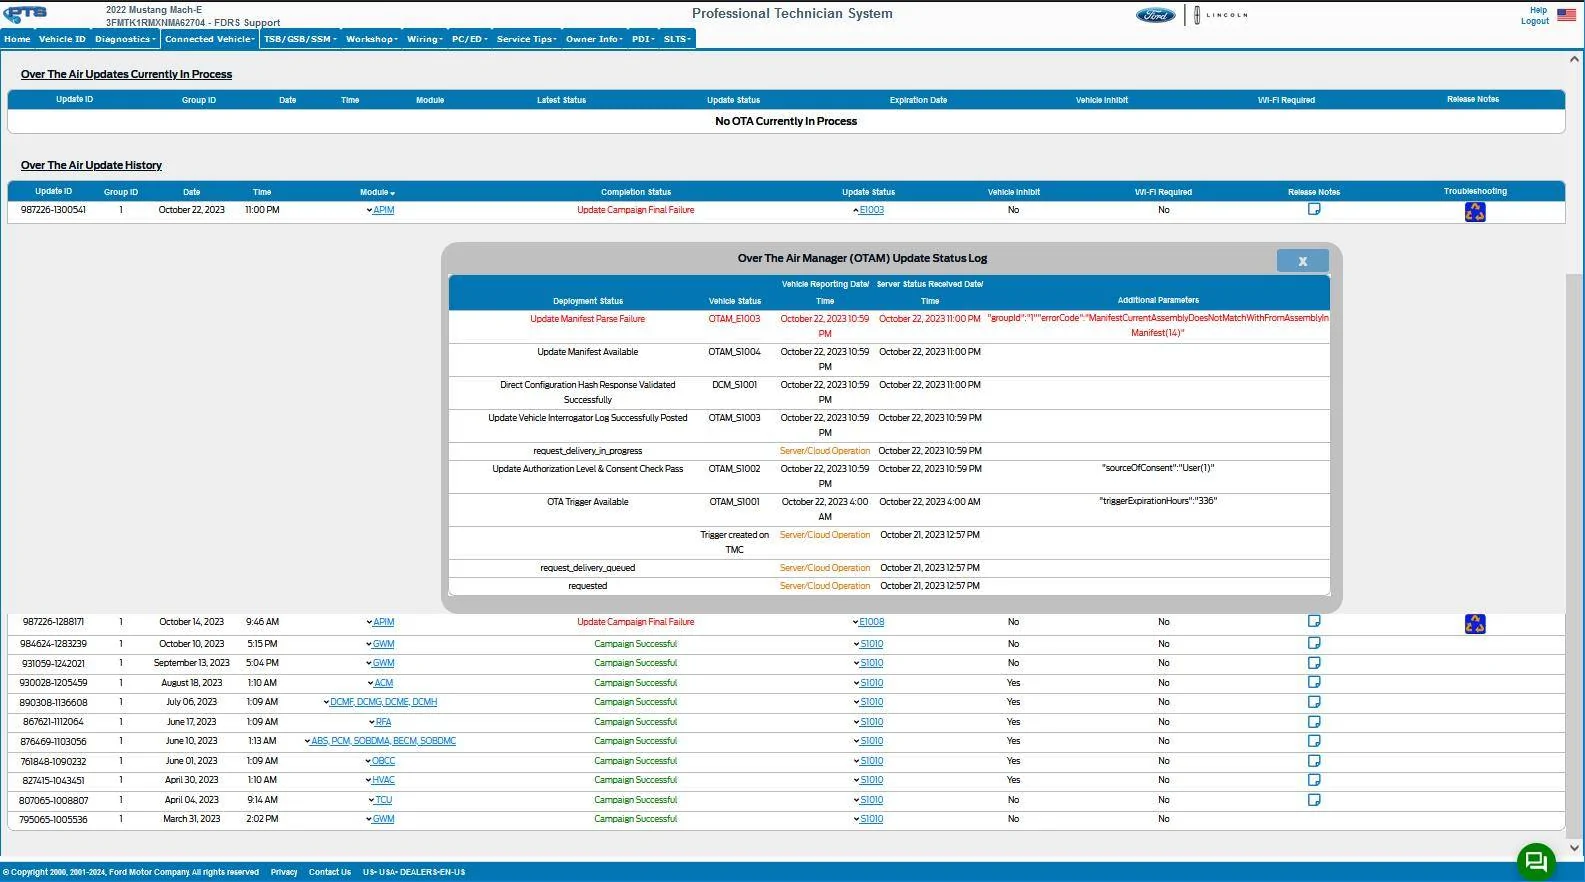Screen dimensions: 1585x882
Task: Select the 'request_delivery_queued' log entry
Action: (587, 568)
